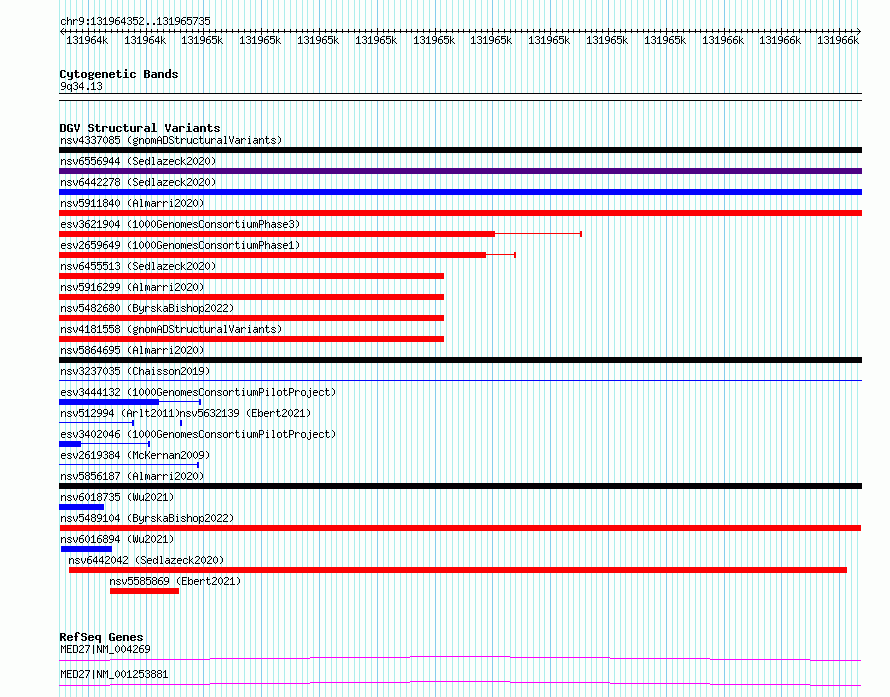Select nsv6442042 (Sedlazeck2020) label

pyautogui.click(x=146, y=560)
